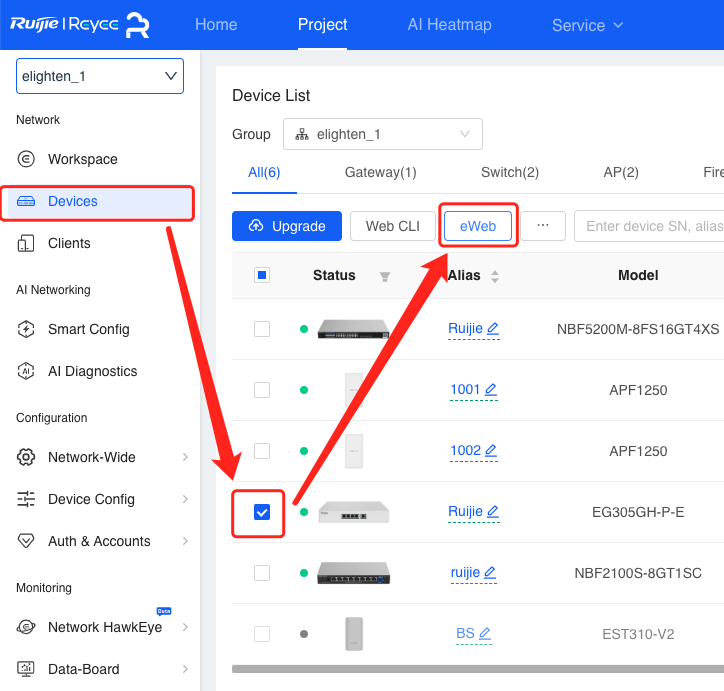Click the edit pencil next to alias 1002
Screen dimensions: 724x691
tap(491, 451)
